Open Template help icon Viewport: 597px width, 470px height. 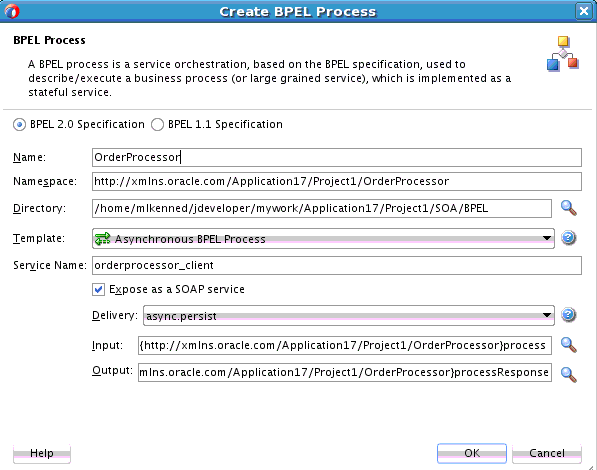click(x=568, y=238)
